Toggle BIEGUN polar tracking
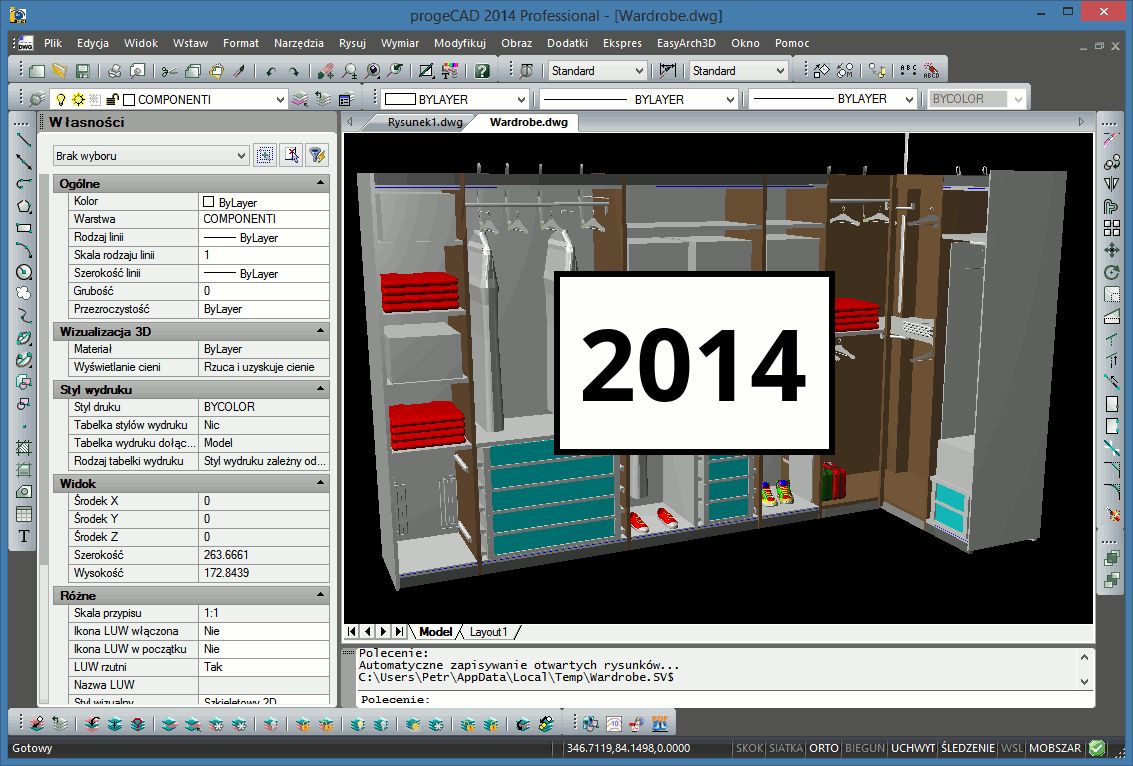The image size is (1133, 766). (x=865, y=748)
